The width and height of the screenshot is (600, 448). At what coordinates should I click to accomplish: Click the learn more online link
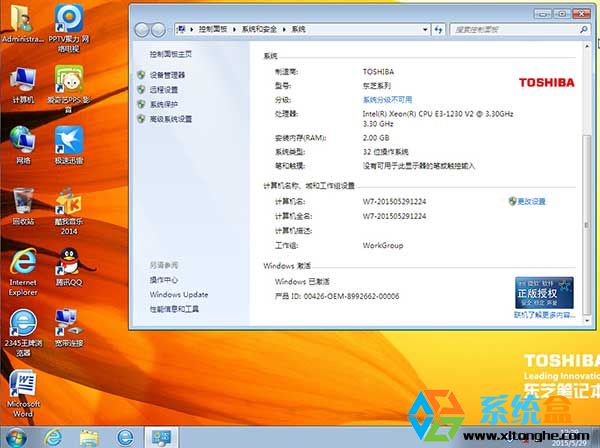coord(544,315)
